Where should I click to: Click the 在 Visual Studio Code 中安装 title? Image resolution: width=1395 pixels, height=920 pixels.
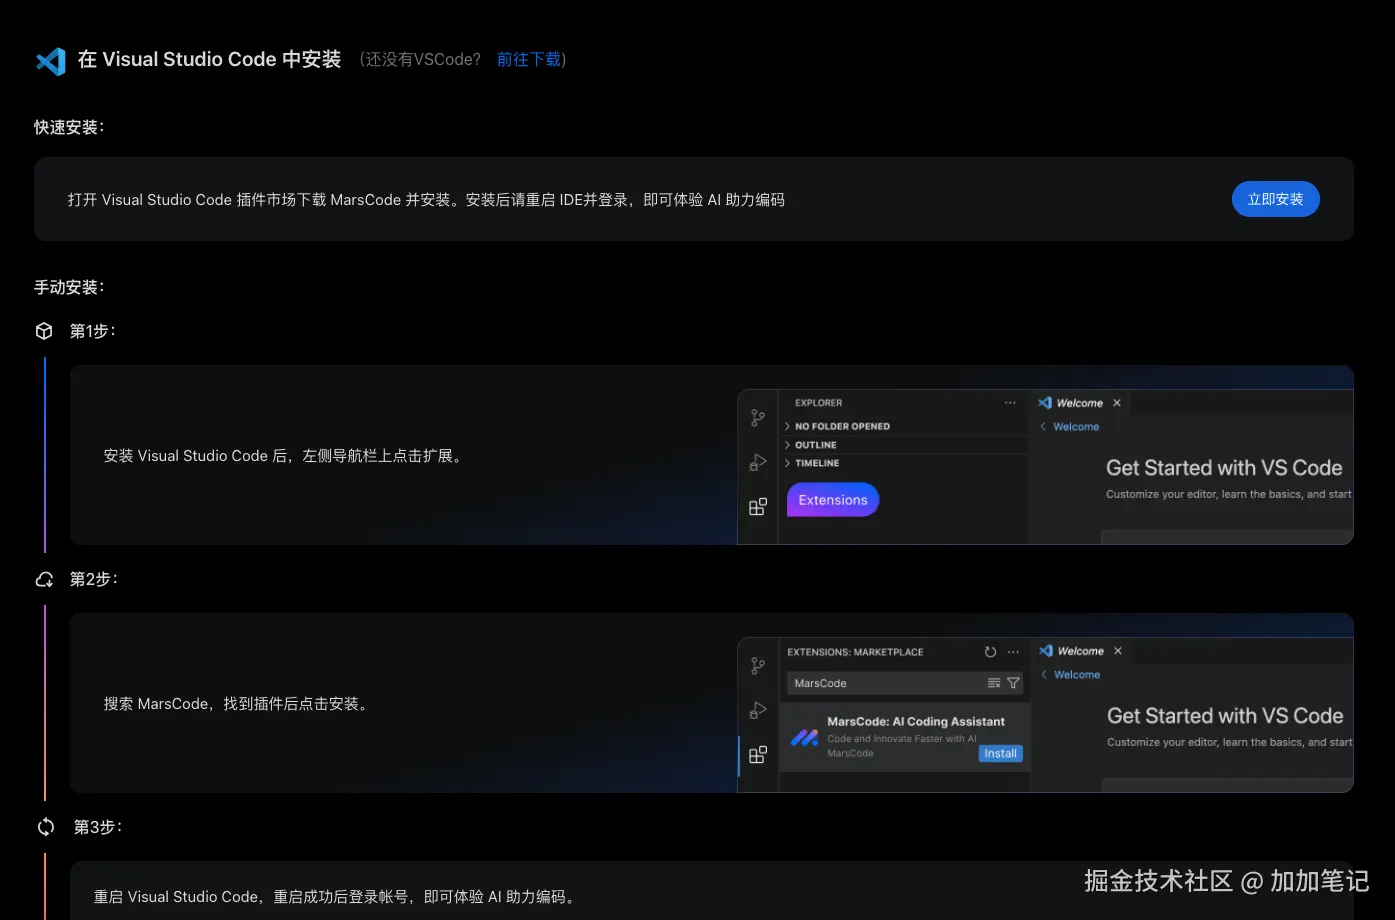209,60
